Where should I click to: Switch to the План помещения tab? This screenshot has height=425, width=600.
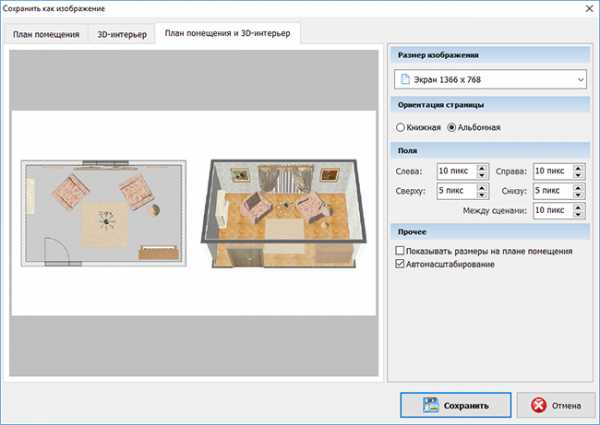[46, 34]
